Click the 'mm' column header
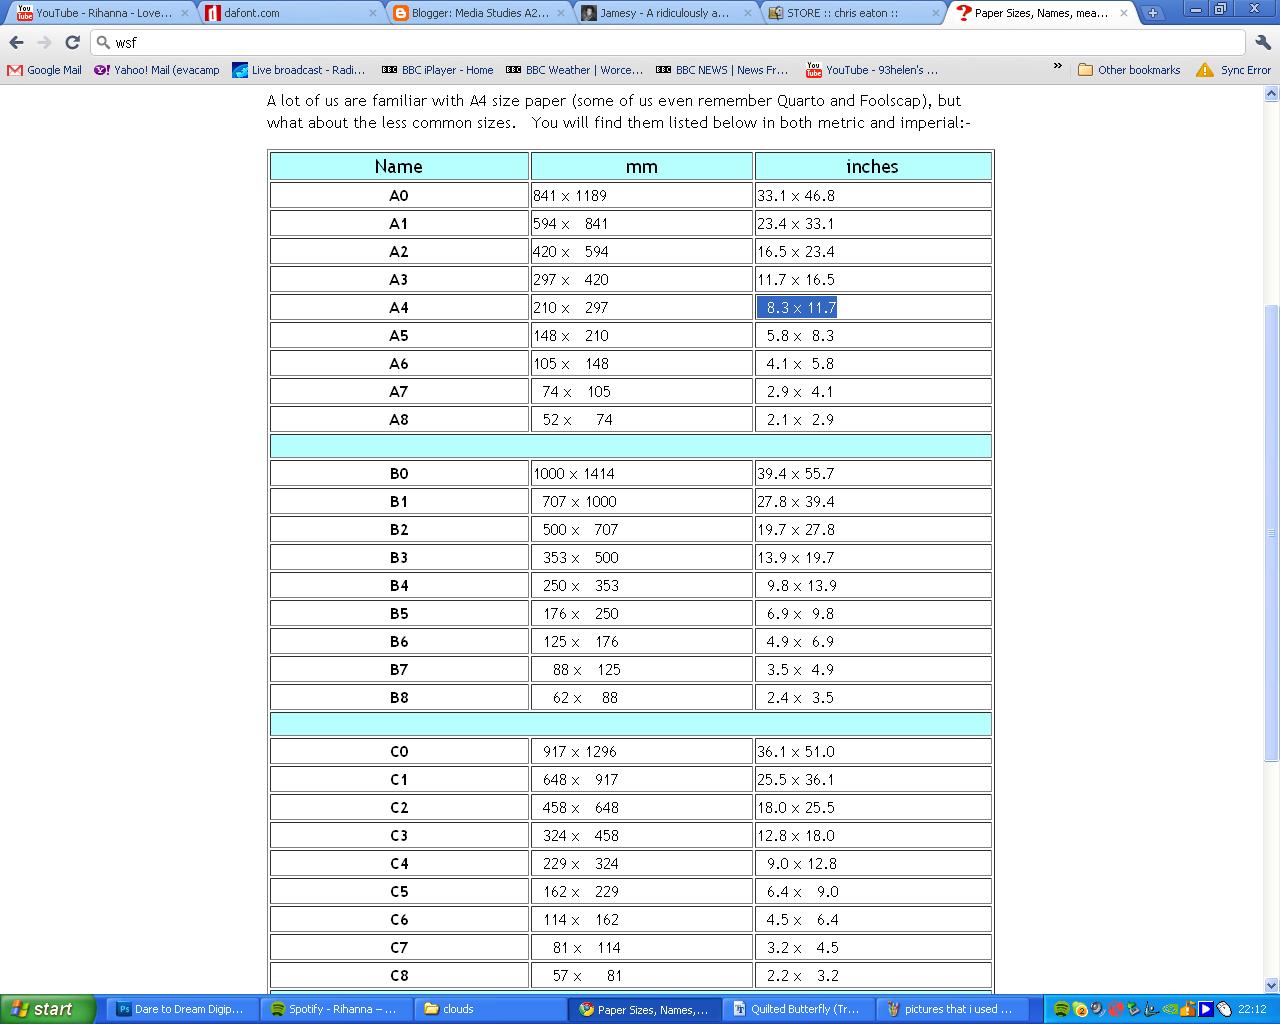Viewport: 1280px width, 1024px height. pyautogui.click(x=641, y=166)
